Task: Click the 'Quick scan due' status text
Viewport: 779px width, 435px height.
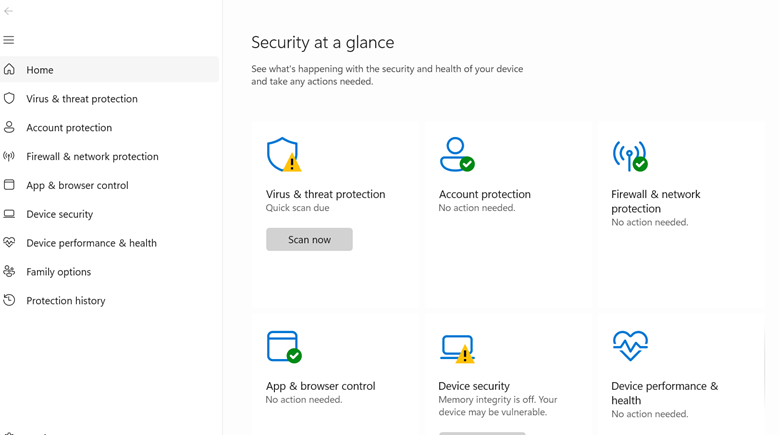Action: pyautogui.click(x=297, y=208)
